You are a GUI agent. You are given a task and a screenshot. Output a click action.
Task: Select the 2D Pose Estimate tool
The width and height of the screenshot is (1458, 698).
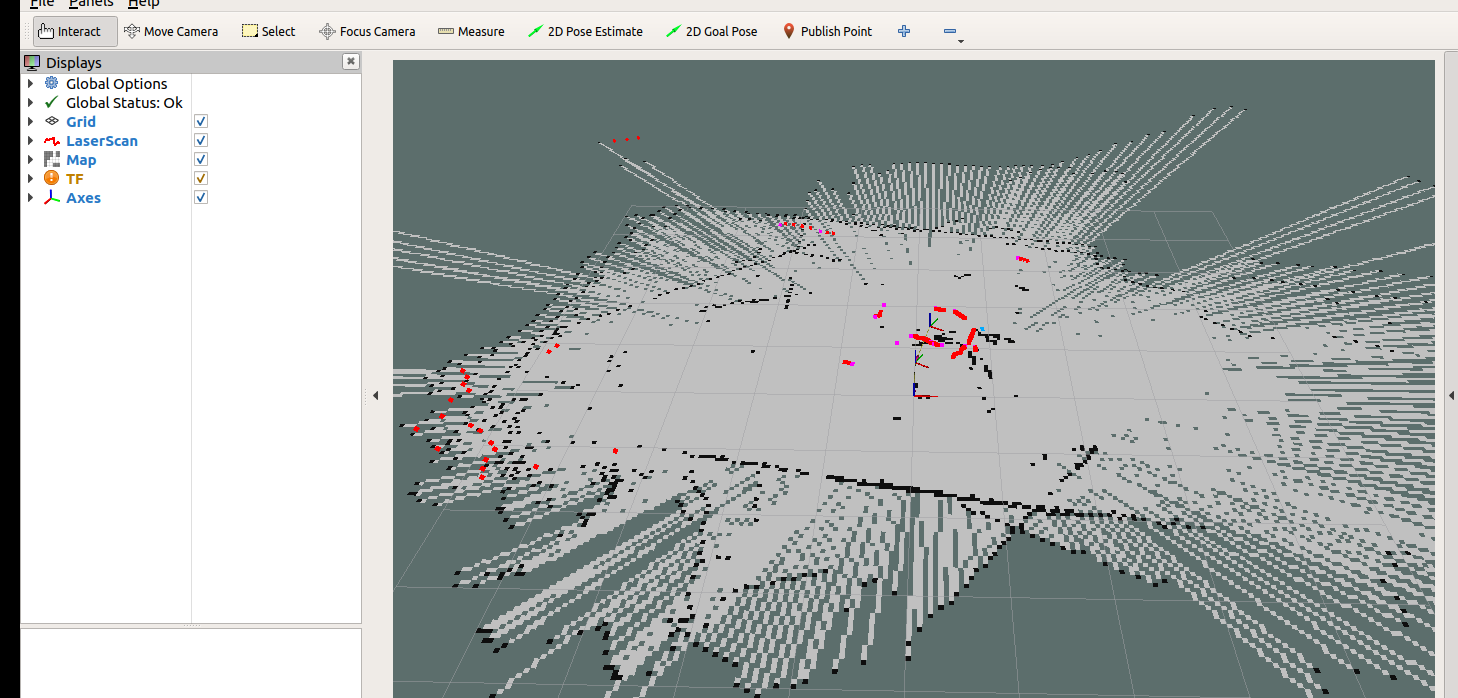(x=586, y=31)
